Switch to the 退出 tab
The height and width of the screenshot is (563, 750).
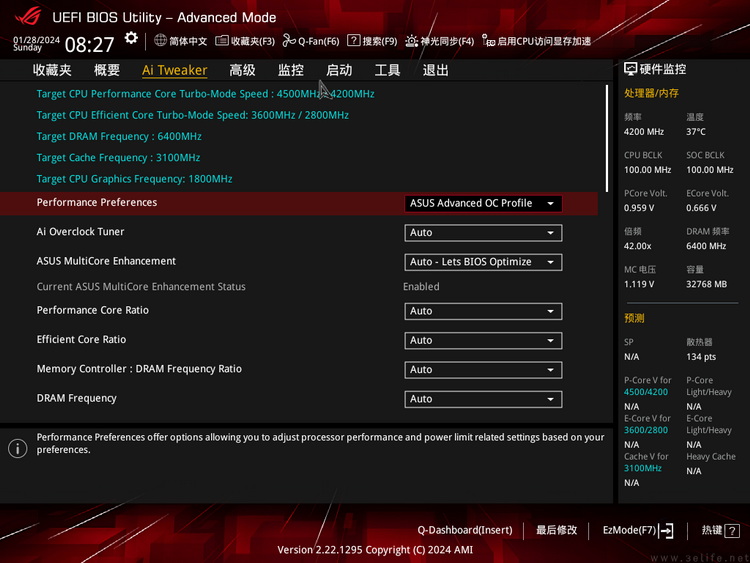pyautogui.click(x=436, y=70)
